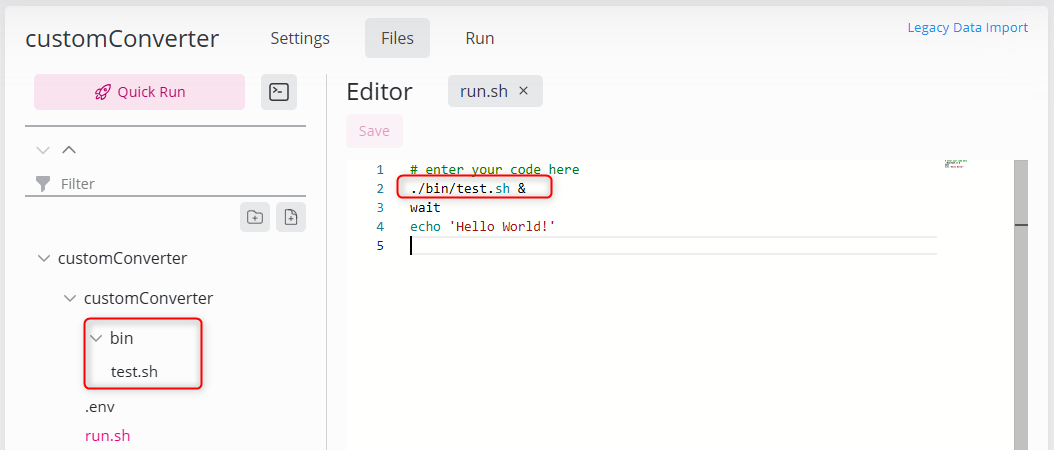Collapse the bin folder
1054x450 pixels.
pos(96,338)
